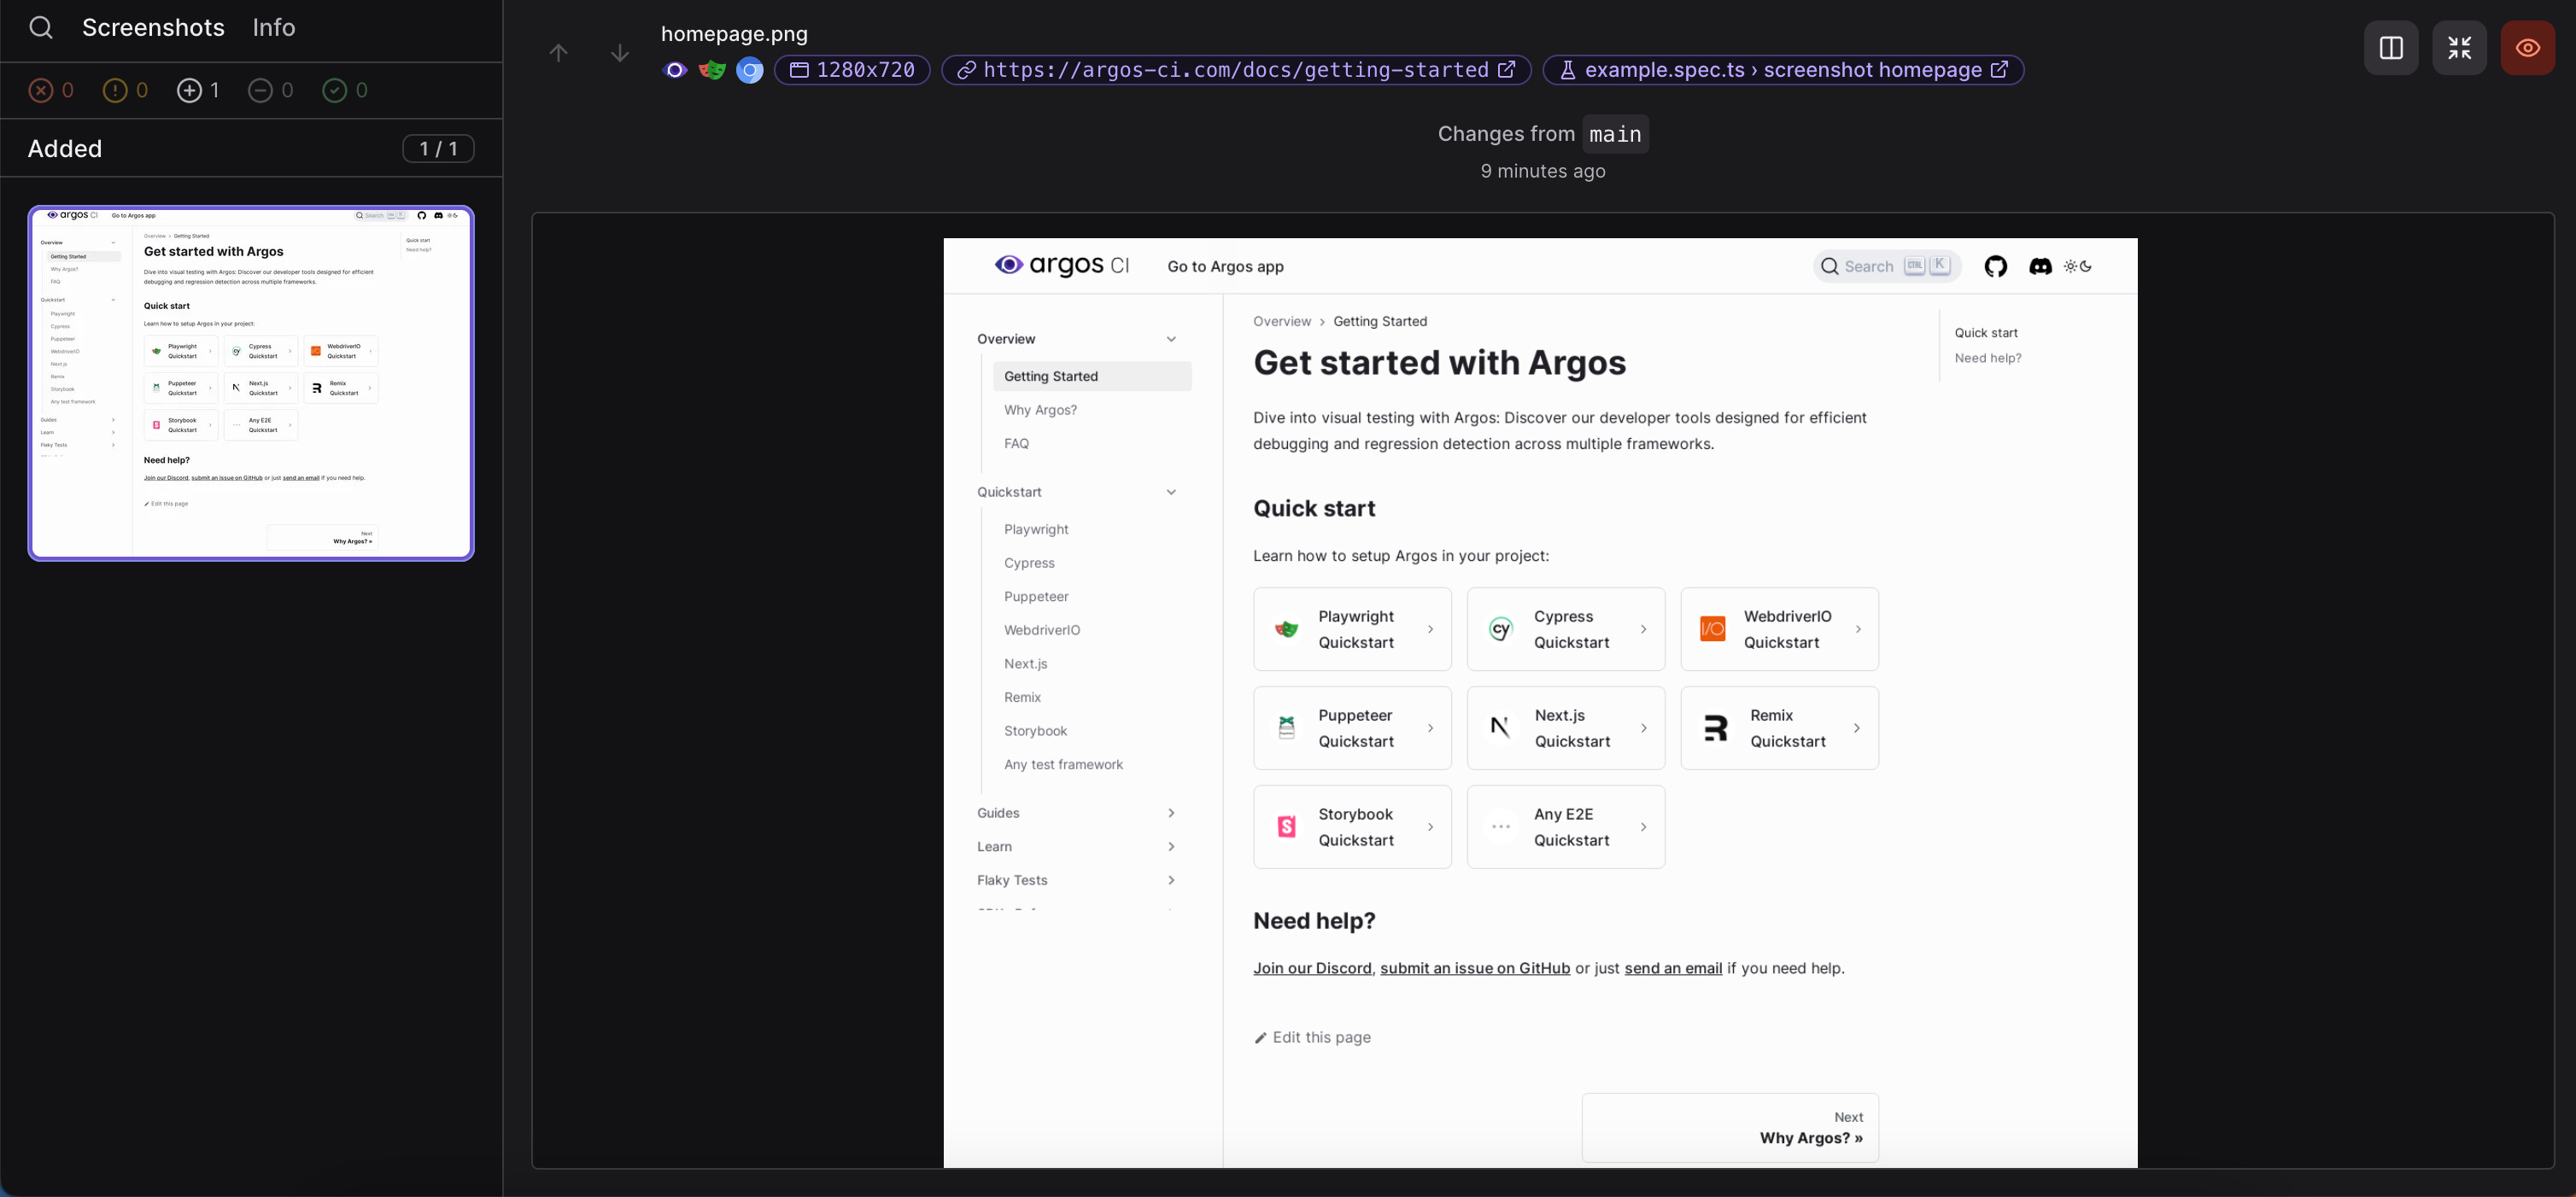This screenshot has width=2576, height=1197.
Task: Go to previous screenshot with up arrow
Action: [559, 52]
